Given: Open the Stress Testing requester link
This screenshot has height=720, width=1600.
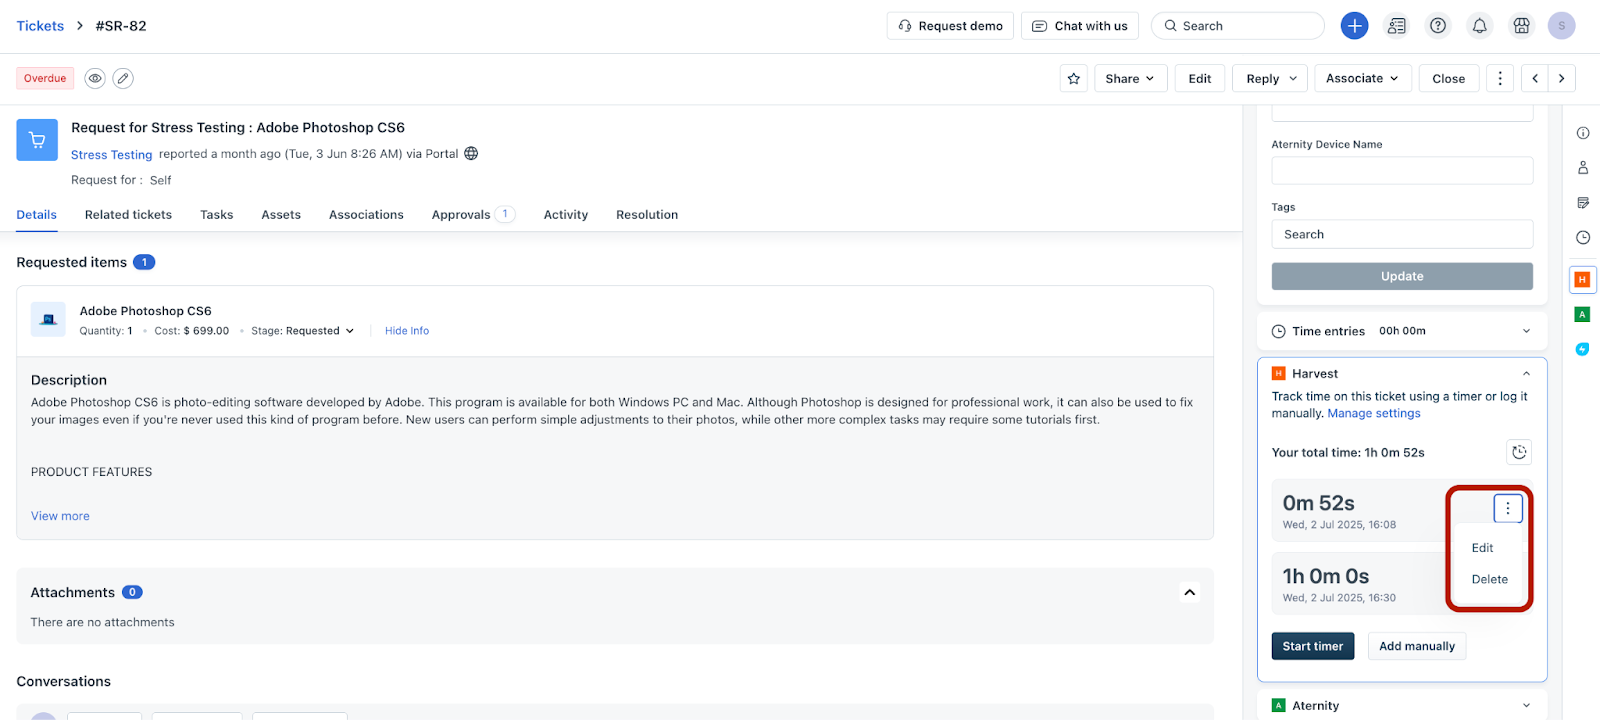Looking at the screenshot, I should pos(111,155).
